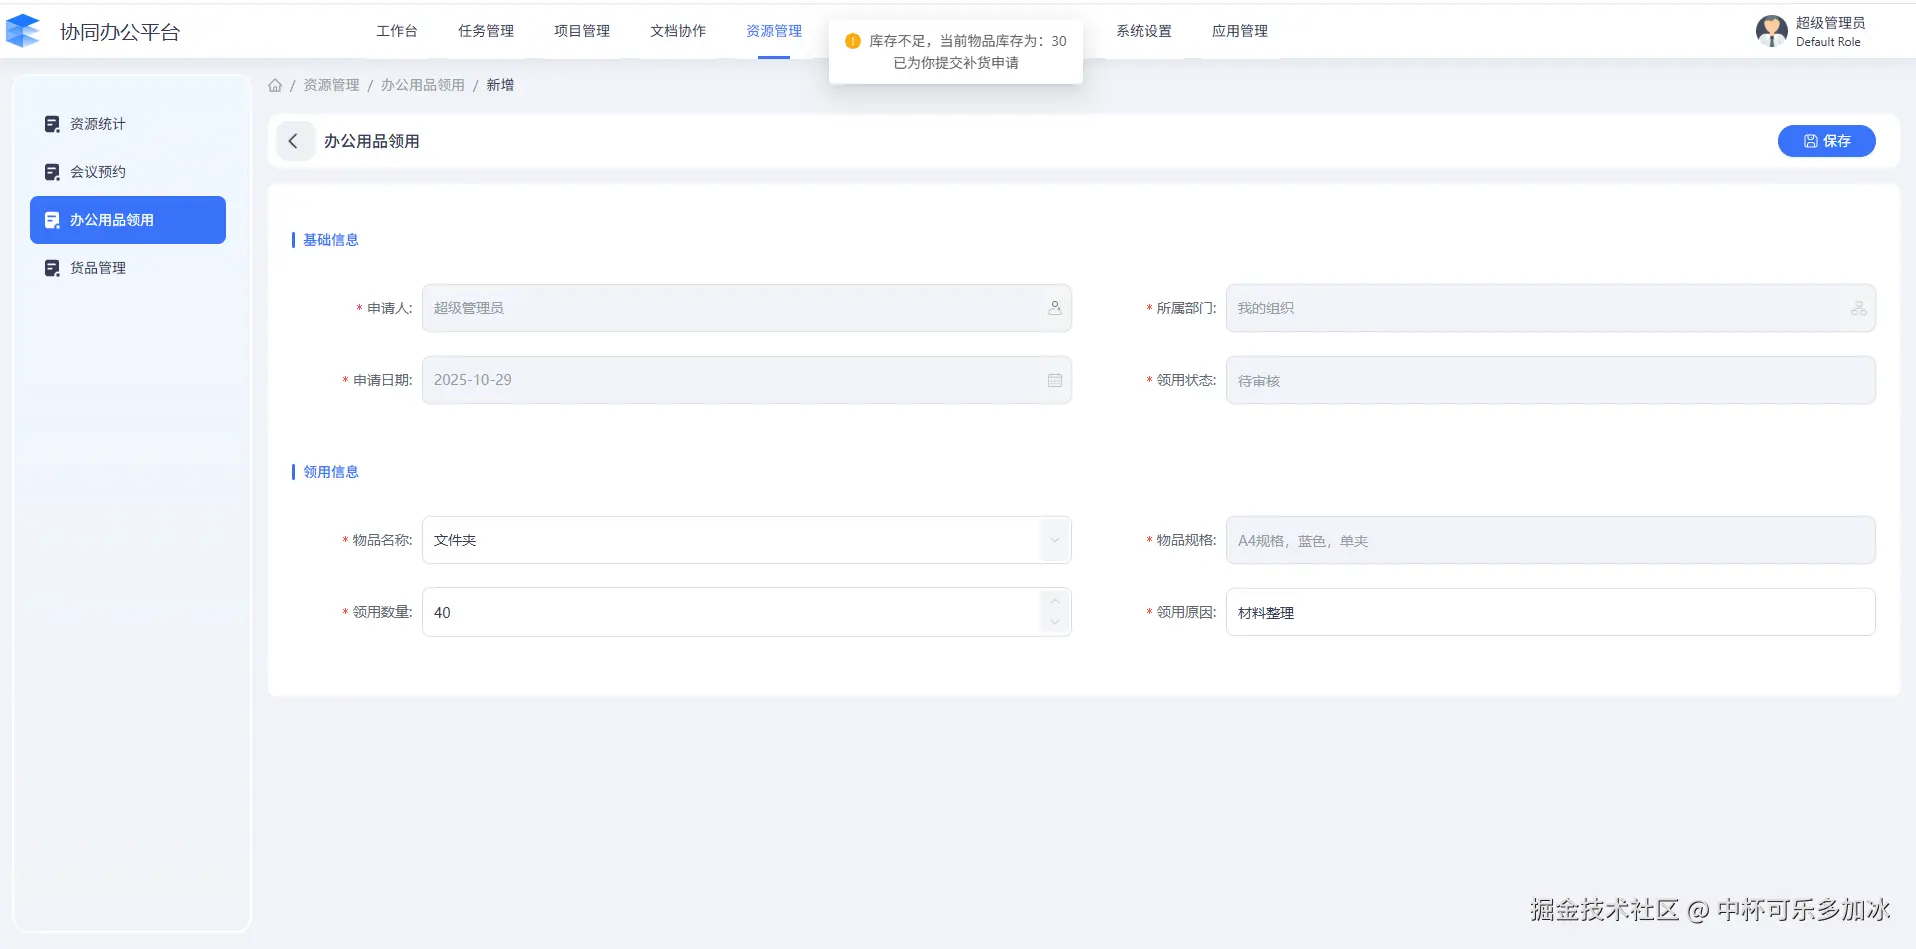Open the 物品名称 dropdown
The height and width of the screenshot is (949, 1916).
click(x=747, y=540)
